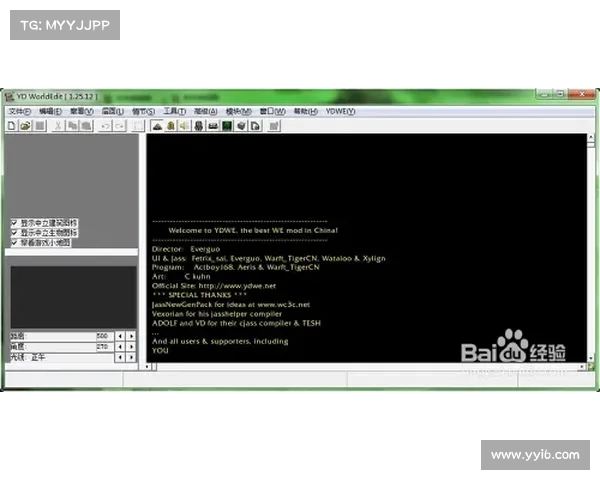Viewport: 600px width, 480px height.
Task: Click the 'Director: Everguo' text line
Action: click(x=186, y=249)
